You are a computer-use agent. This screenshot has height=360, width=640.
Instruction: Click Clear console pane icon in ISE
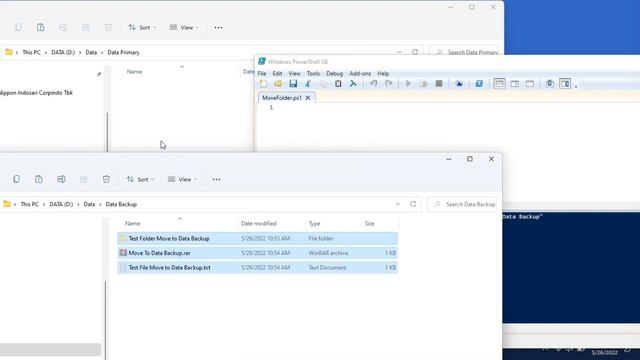pos(353,84)
